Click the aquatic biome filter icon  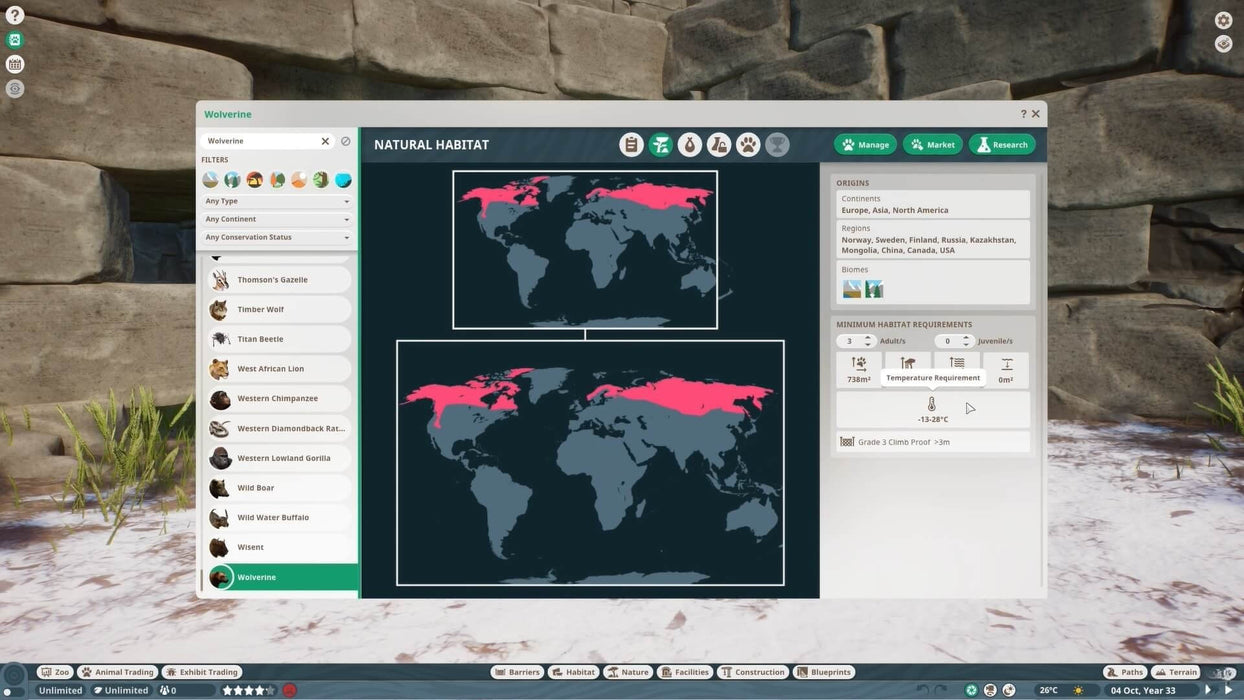(343, 180)
